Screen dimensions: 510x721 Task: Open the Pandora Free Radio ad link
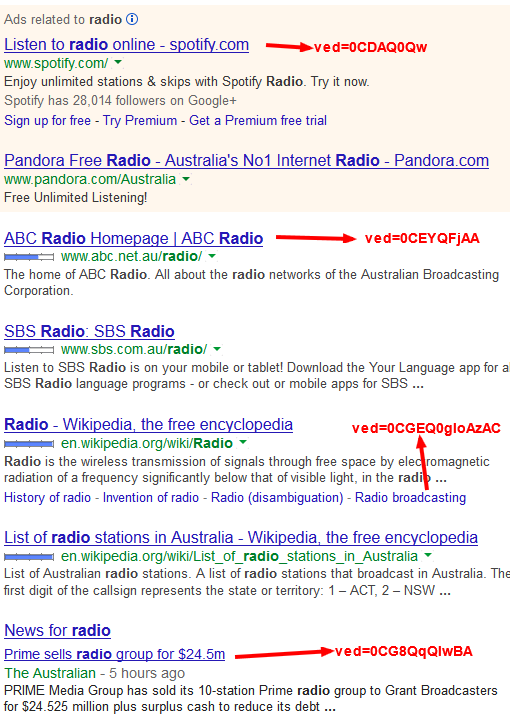point(246,160)
